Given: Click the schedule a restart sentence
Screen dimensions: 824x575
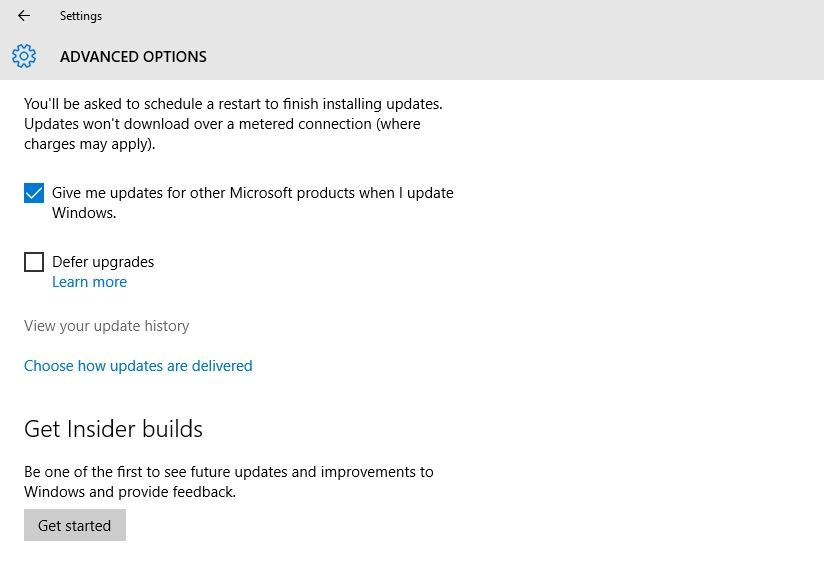Looking at the screenshot, I should (232, 104).
